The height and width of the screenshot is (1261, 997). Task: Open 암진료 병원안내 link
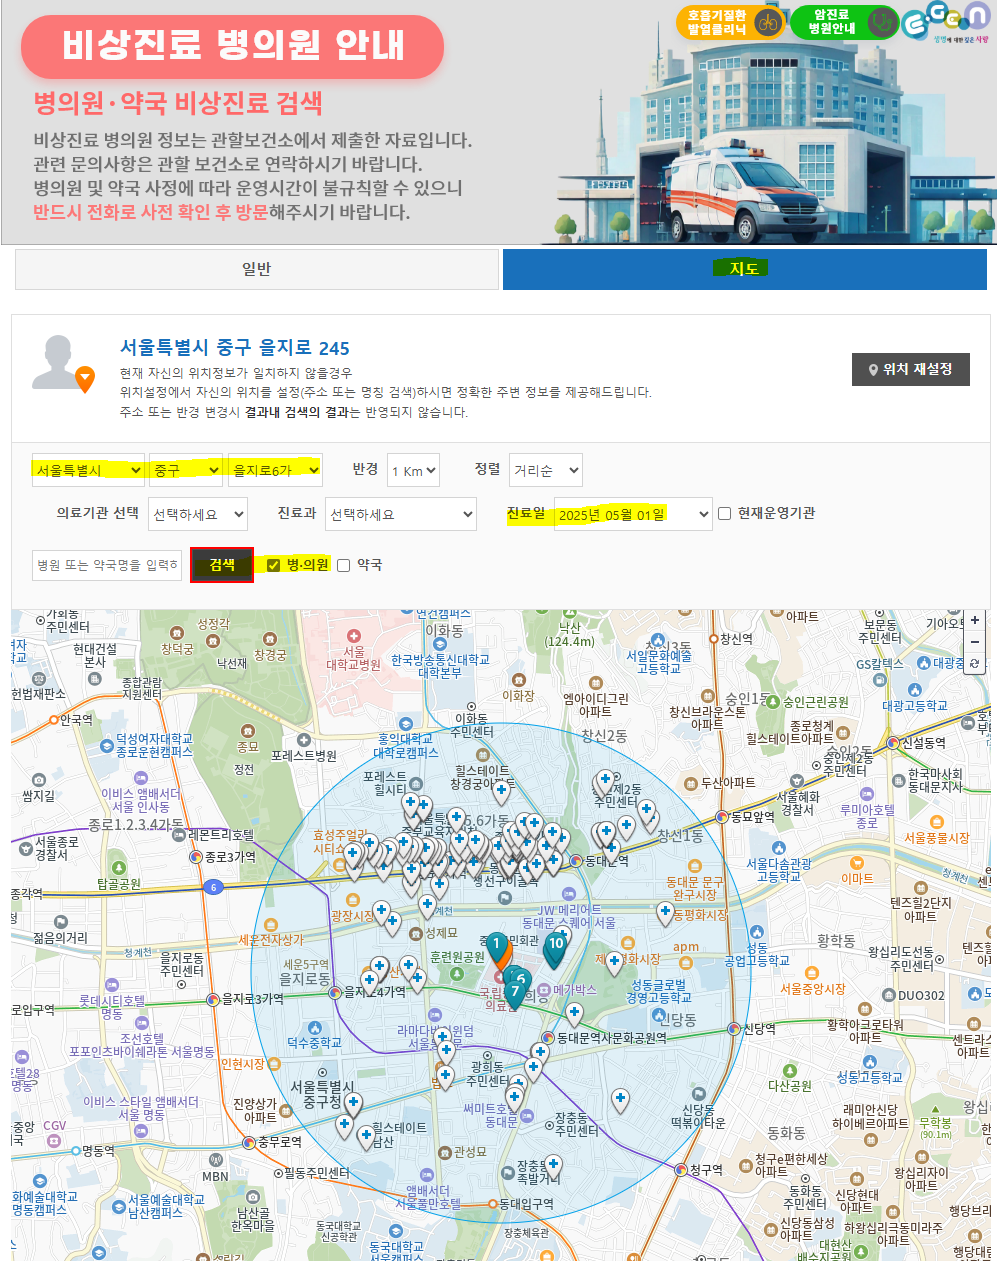(845, 22)
